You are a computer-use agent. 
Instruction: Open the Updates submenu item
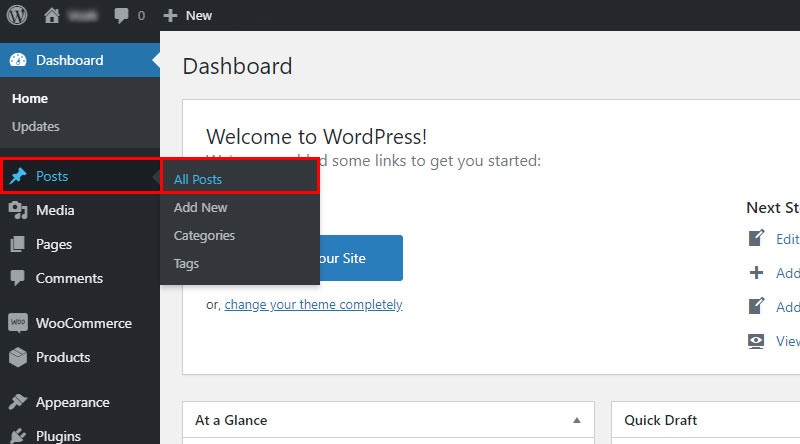point(36,127)
